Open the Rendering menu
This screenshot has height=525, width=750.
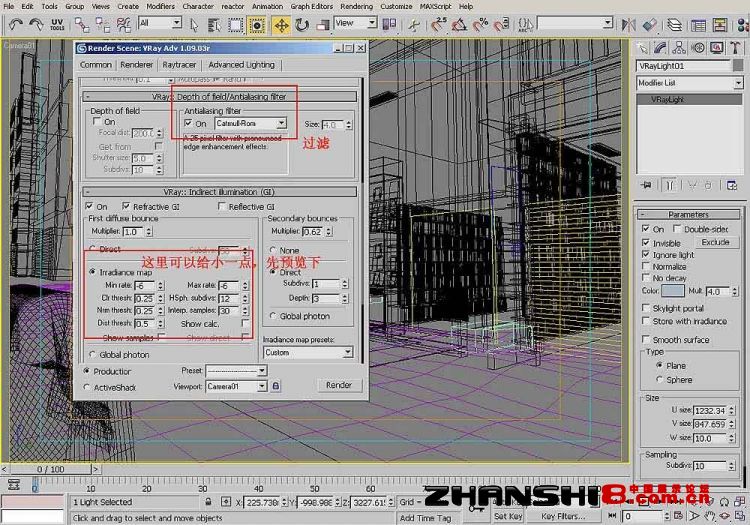click(x=356, y=6)
